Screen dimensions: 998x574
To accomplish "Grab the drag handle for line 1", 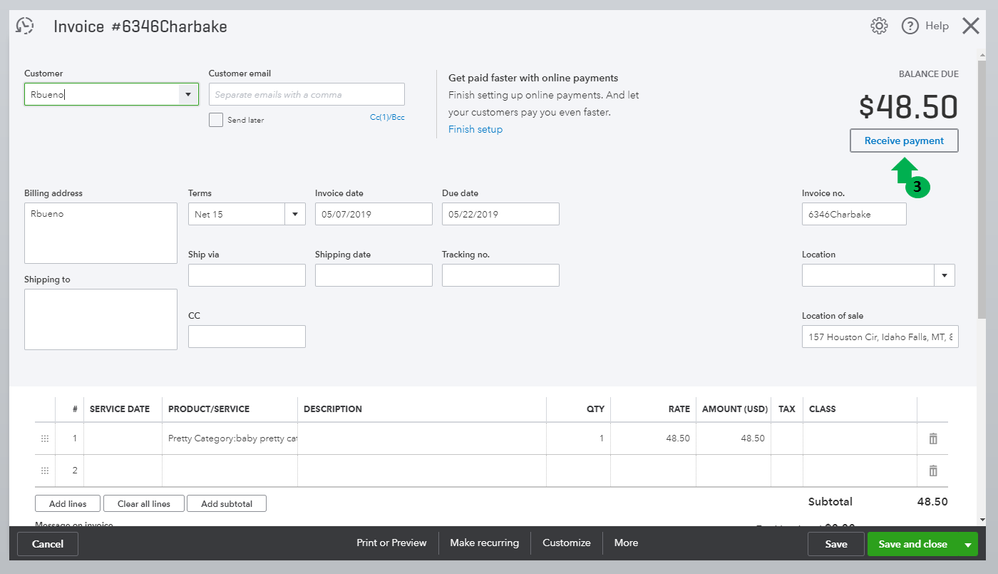I will [x=45, y=439].
